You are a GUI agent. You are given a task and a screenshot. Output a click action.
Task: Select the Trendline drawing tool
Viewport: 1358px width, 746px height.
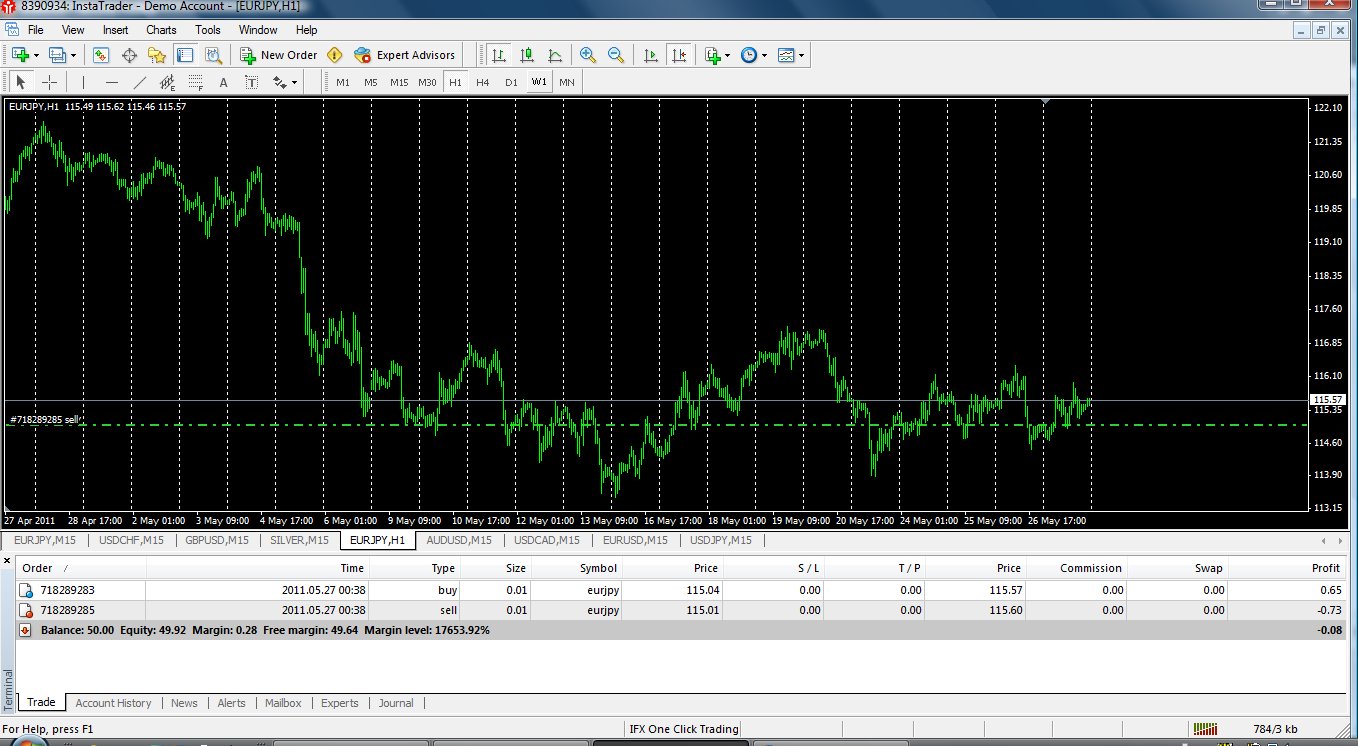[x=139, y=82]
